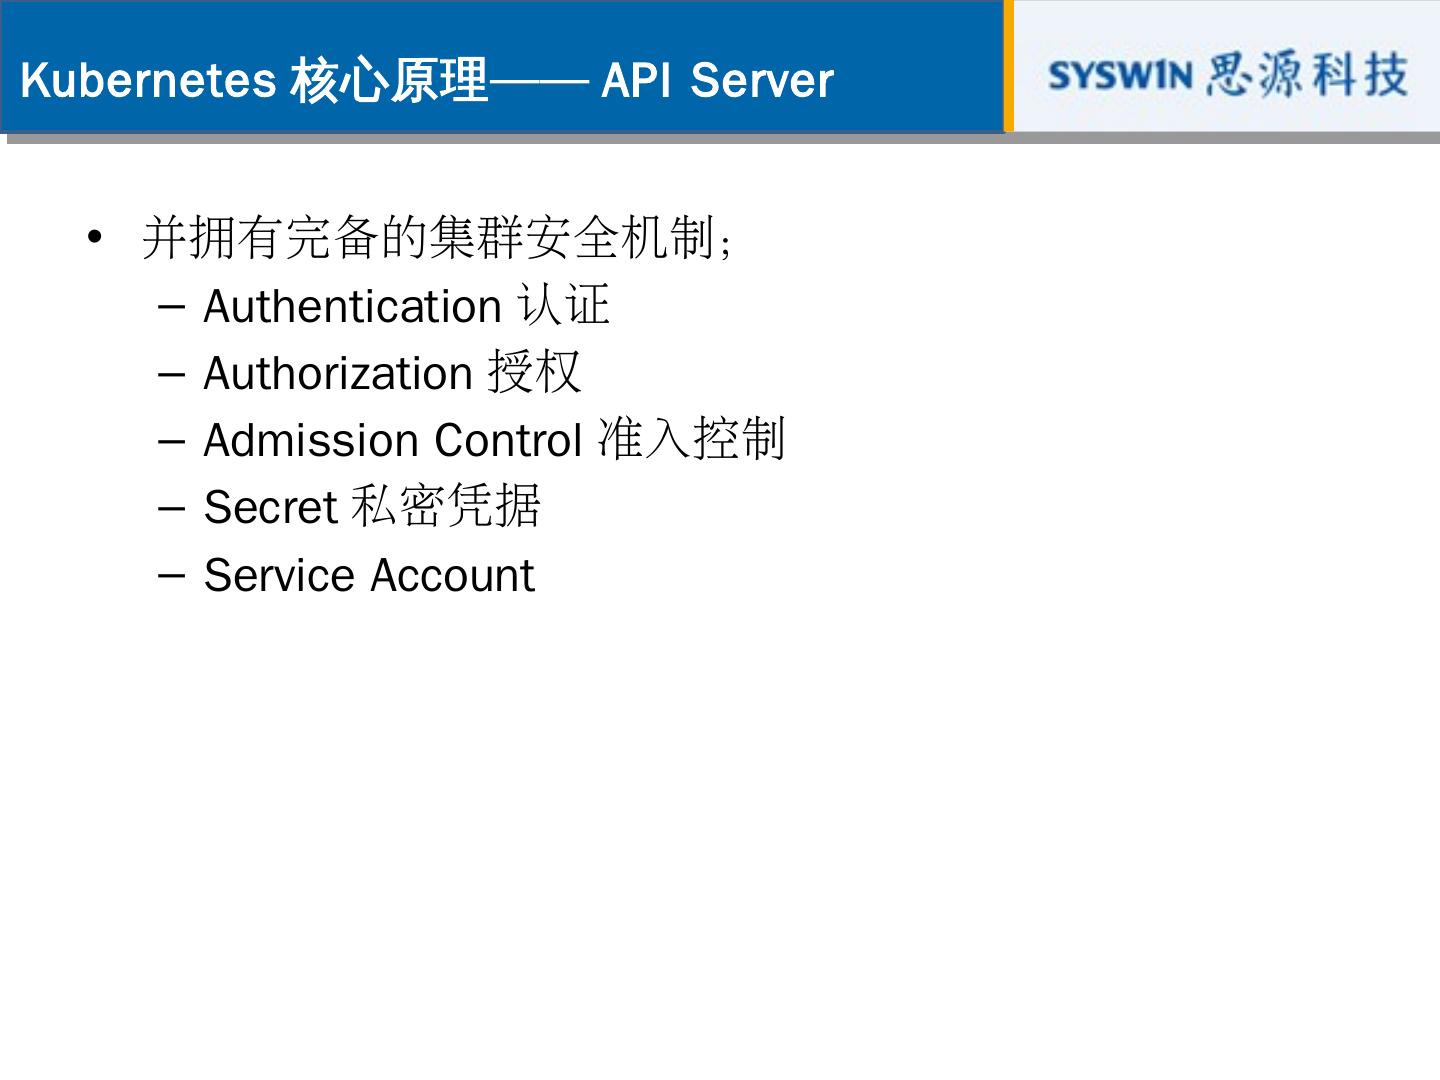Click the Chinese text 认证
1440x1080 pixels.
pyautogui.click(x=564, y=305)
